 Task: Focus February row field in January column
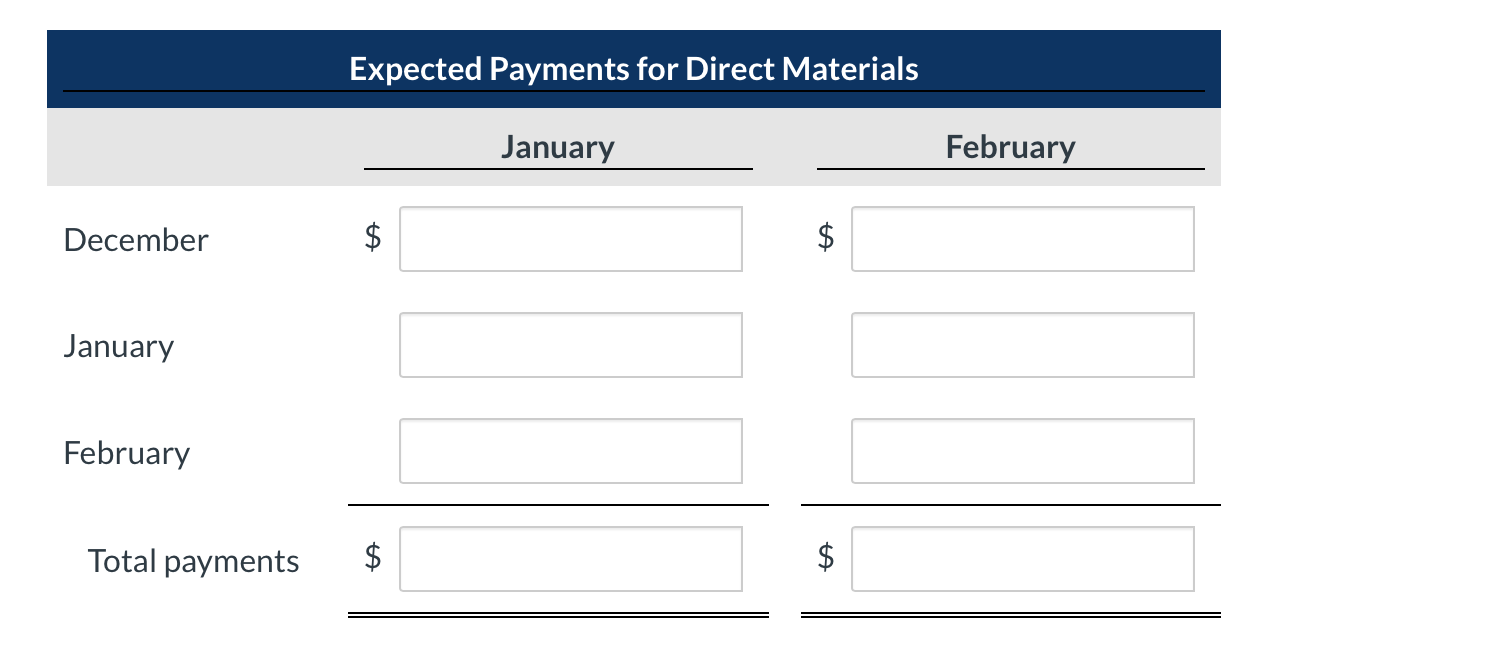[571, 451]
